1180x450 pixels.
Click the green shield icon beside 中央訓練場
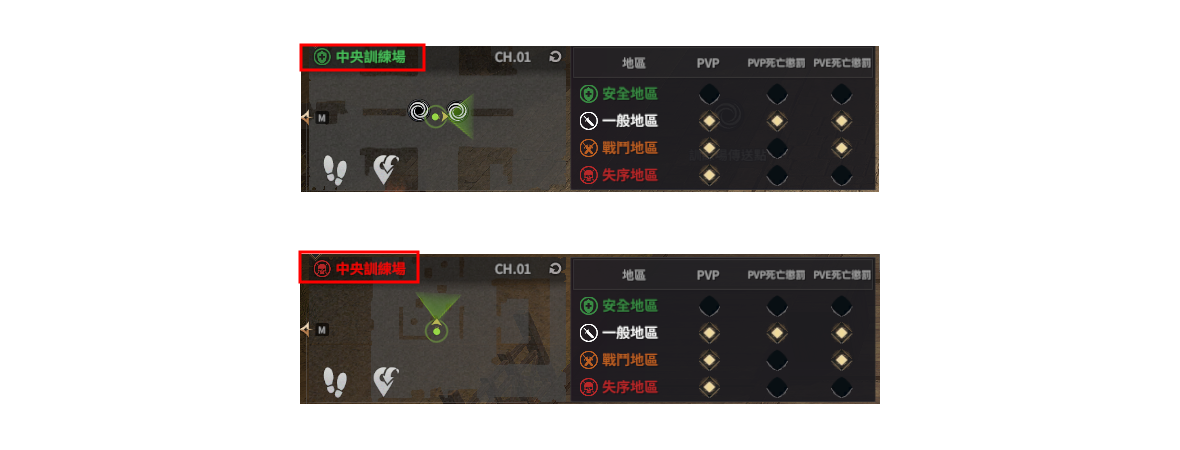pyautogui.click(x=322, y=57)
